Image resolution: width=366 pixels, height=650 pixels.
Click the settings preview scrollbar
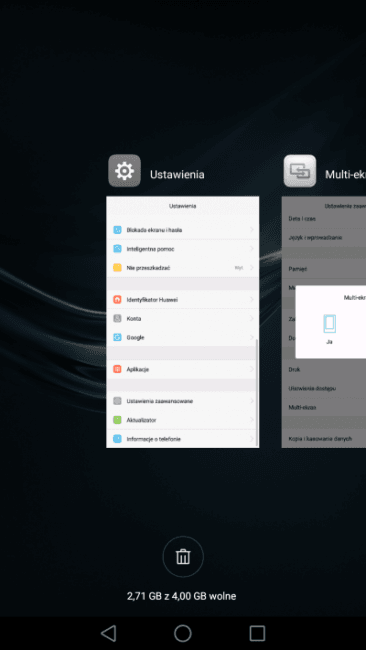pyautogui.click(x=257, y=392)
